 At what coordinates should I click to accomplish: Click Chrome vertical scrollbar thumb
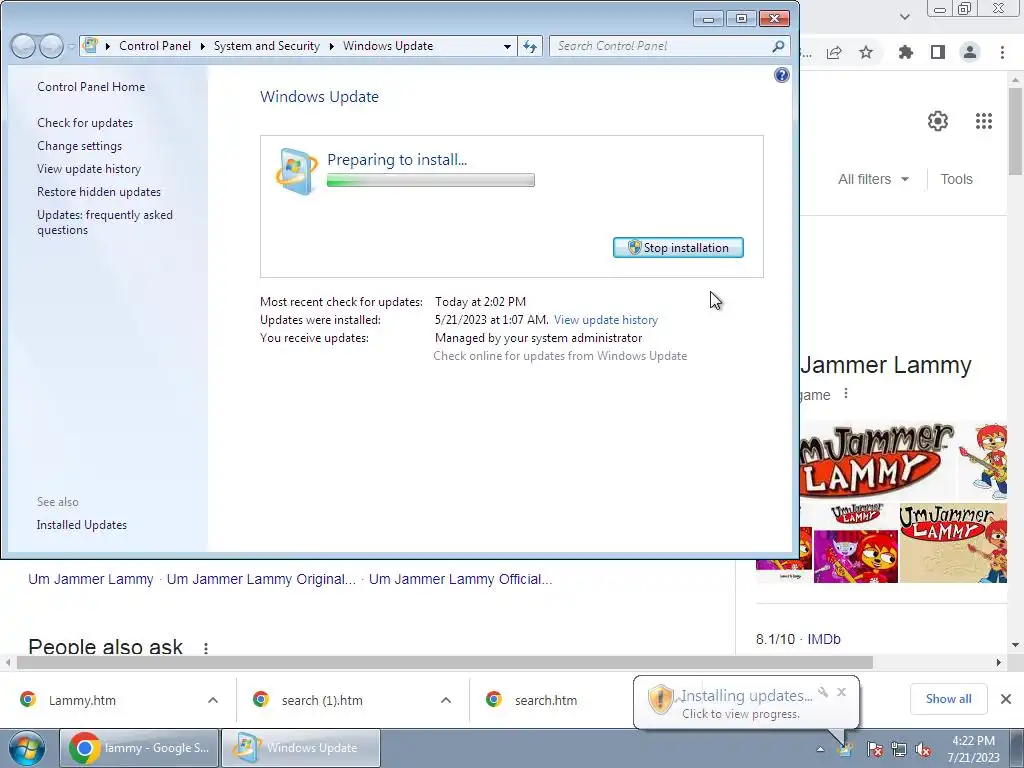pyautogui.click(x=1015, y=131)
